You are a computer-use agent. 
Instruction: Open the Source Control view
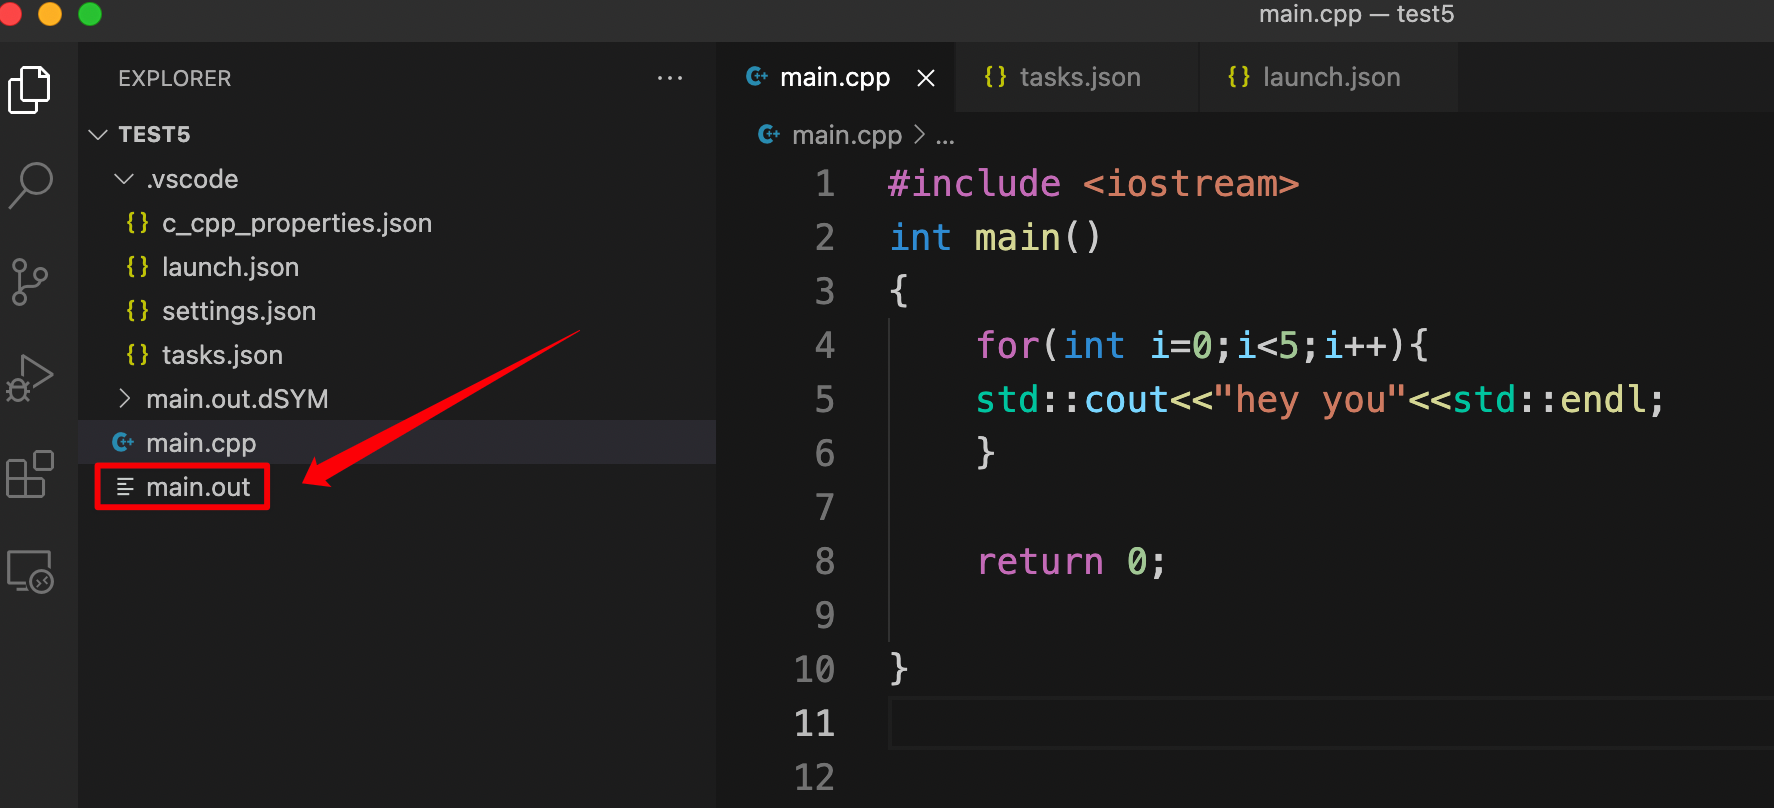[x=30, y=282]
